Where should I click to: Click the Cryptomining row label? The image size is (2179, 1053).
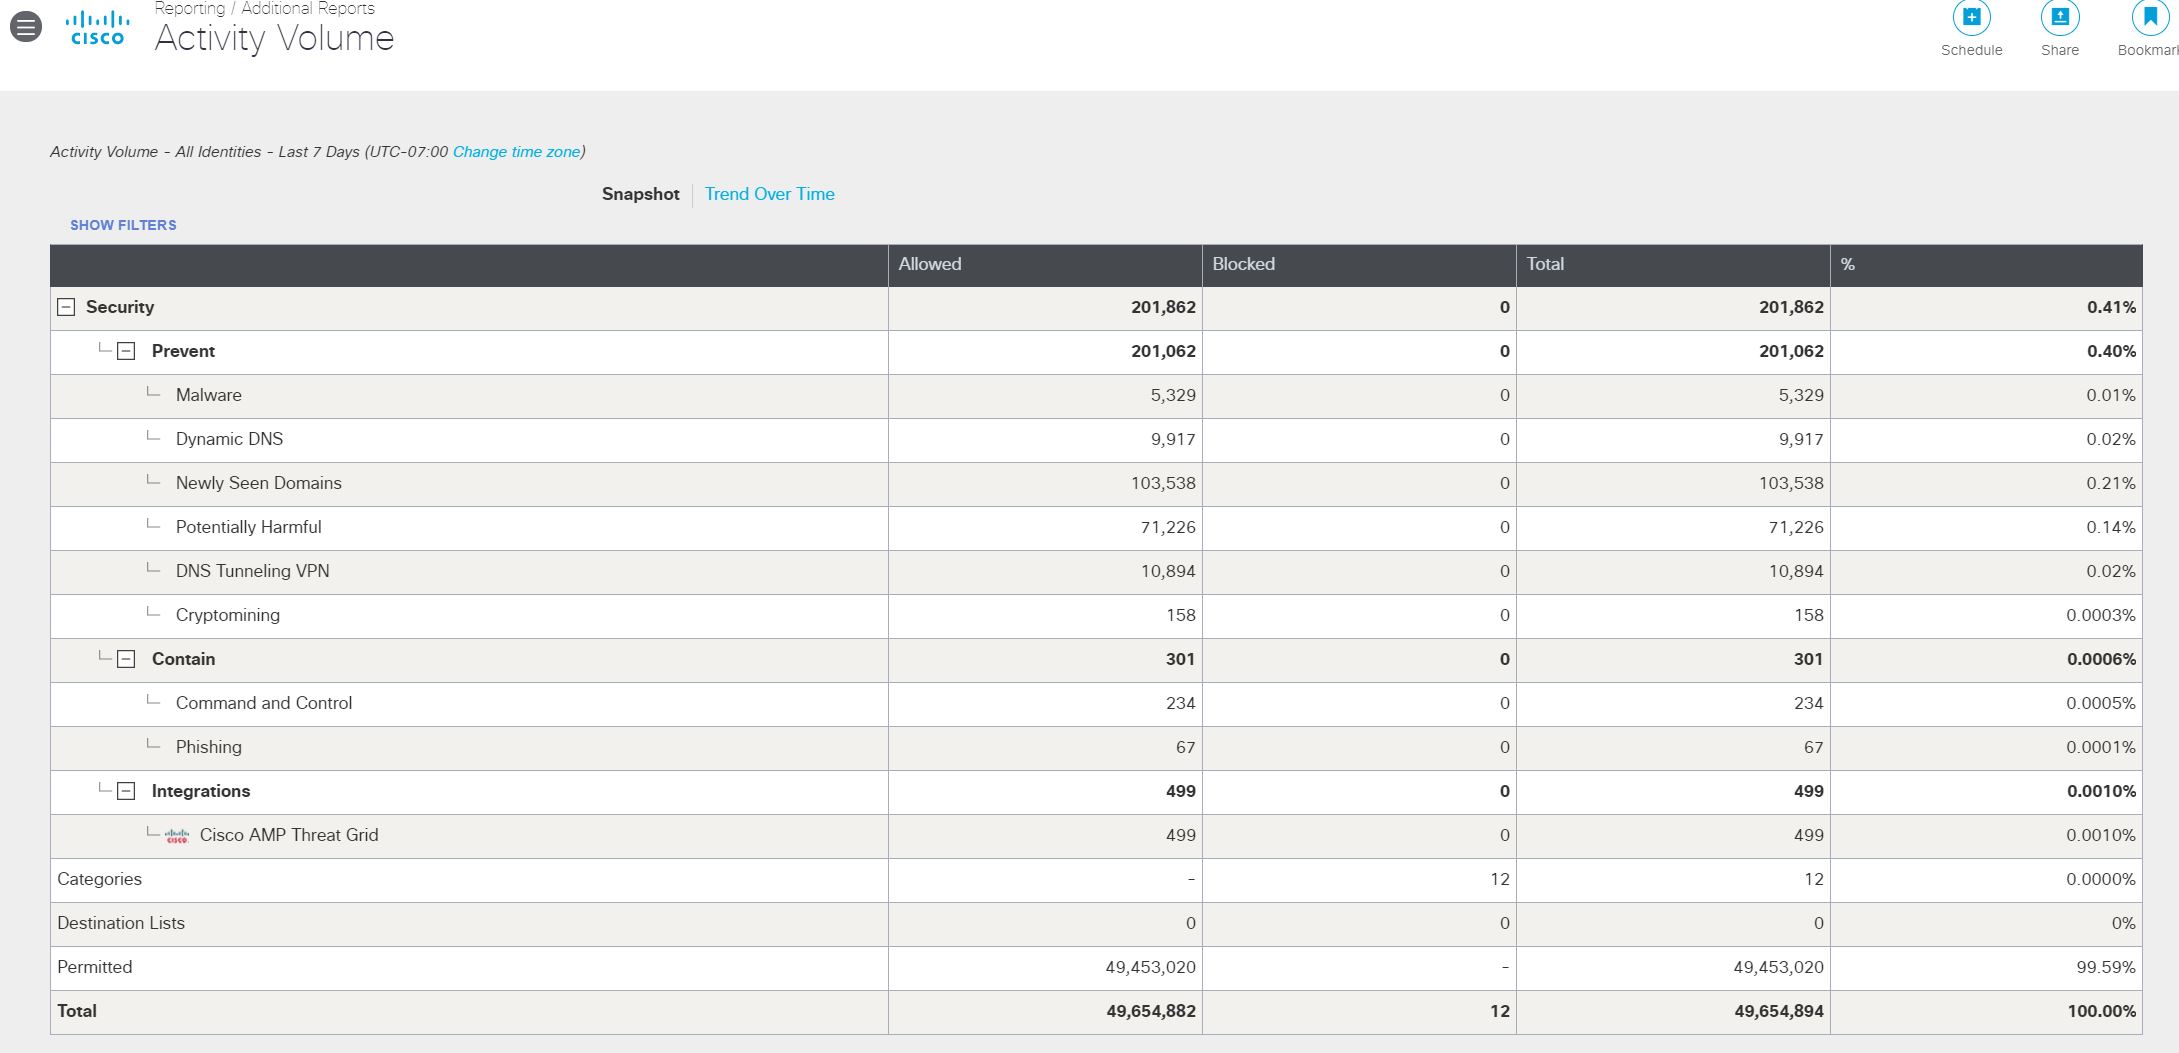point(227,615)
